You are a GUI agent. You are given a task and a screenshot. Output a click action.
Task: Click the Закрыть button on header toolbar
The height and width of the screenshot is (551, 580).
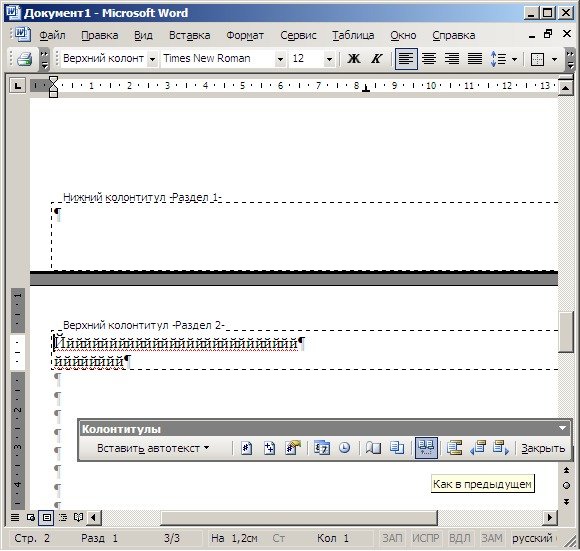tap(543, 448)
